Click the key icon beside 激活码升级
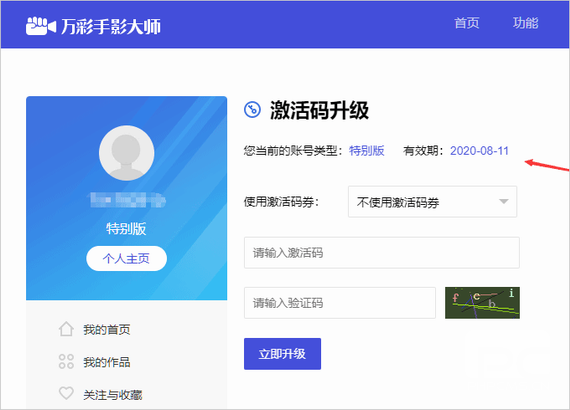Viewport: 570px width, 410px height. pyautogui.click(x=252, y=109)
